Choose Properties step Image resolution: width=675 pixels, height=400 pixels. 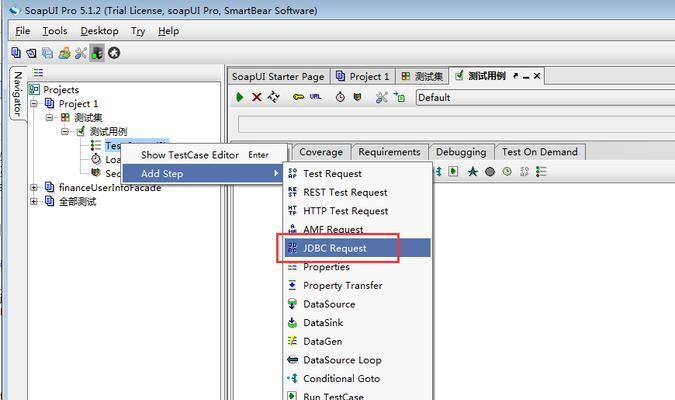(358, 267)
